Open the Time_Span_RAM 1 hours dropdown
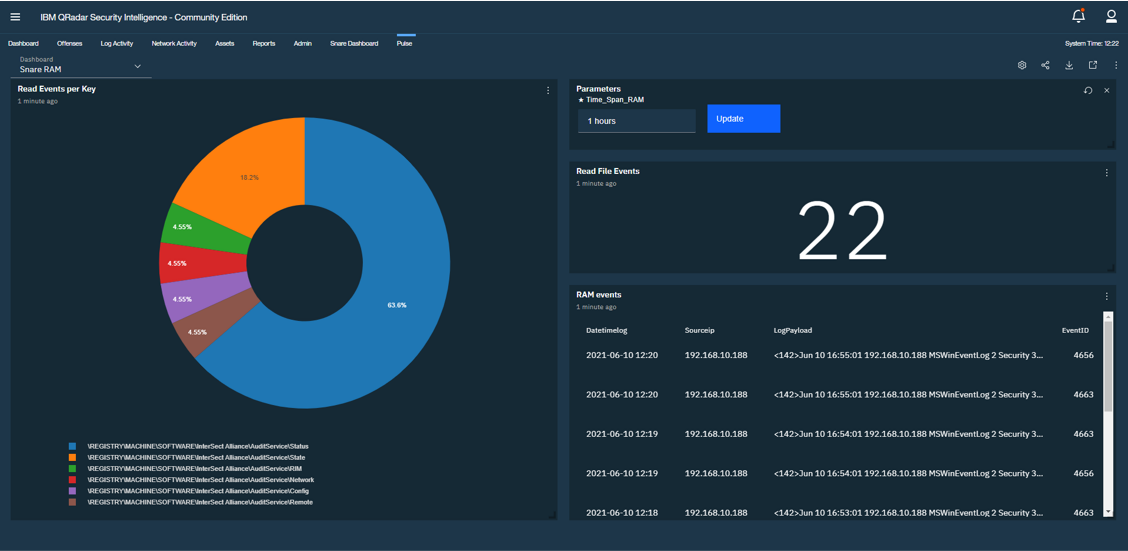 637,121
